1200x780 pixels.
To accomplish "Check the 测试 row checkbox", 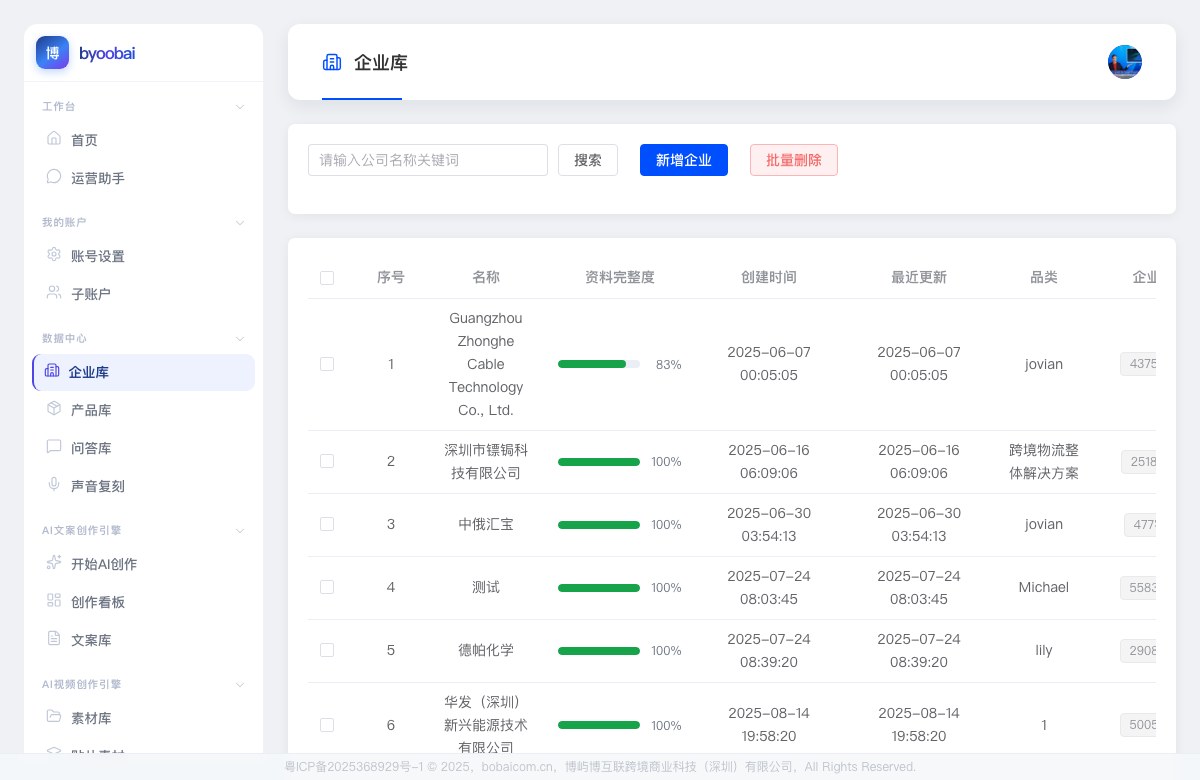I will (x=327, y=587).
